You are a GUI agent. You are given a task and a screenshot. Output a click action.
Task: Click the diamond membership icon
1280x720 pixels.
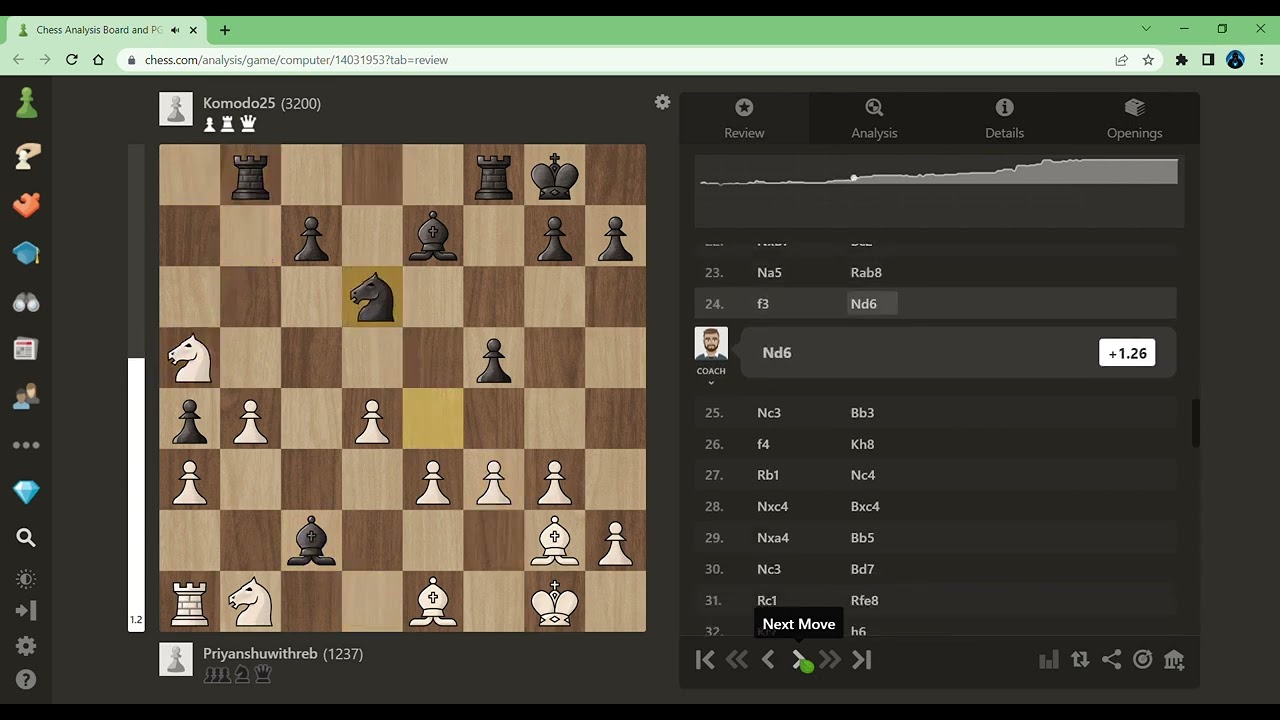26,492
